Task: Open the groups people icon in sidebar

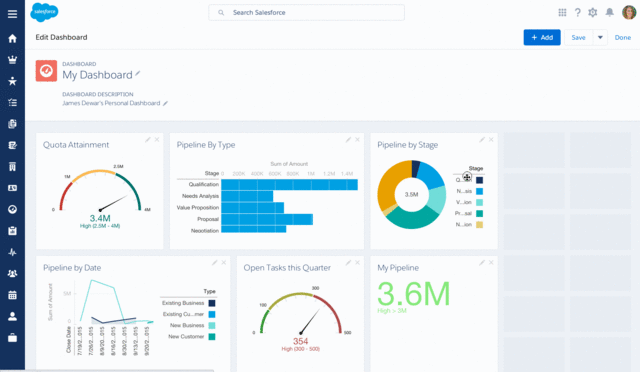Action: pos(12,274)
